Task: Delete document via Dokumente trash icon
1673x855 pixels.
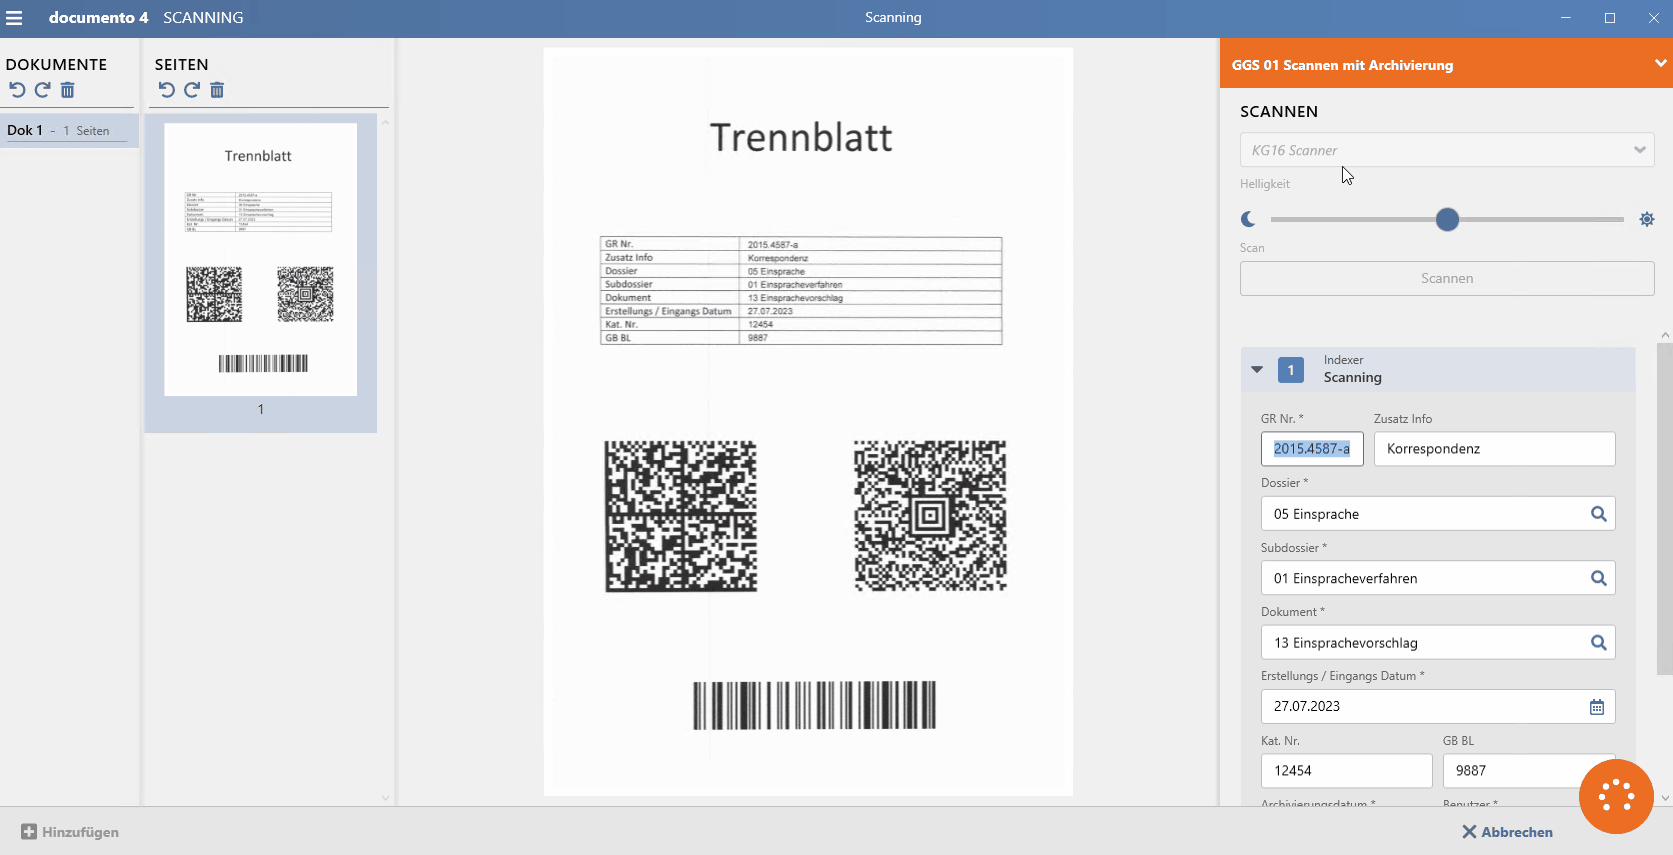Action: pyautogui.click(x=67, y=90)
